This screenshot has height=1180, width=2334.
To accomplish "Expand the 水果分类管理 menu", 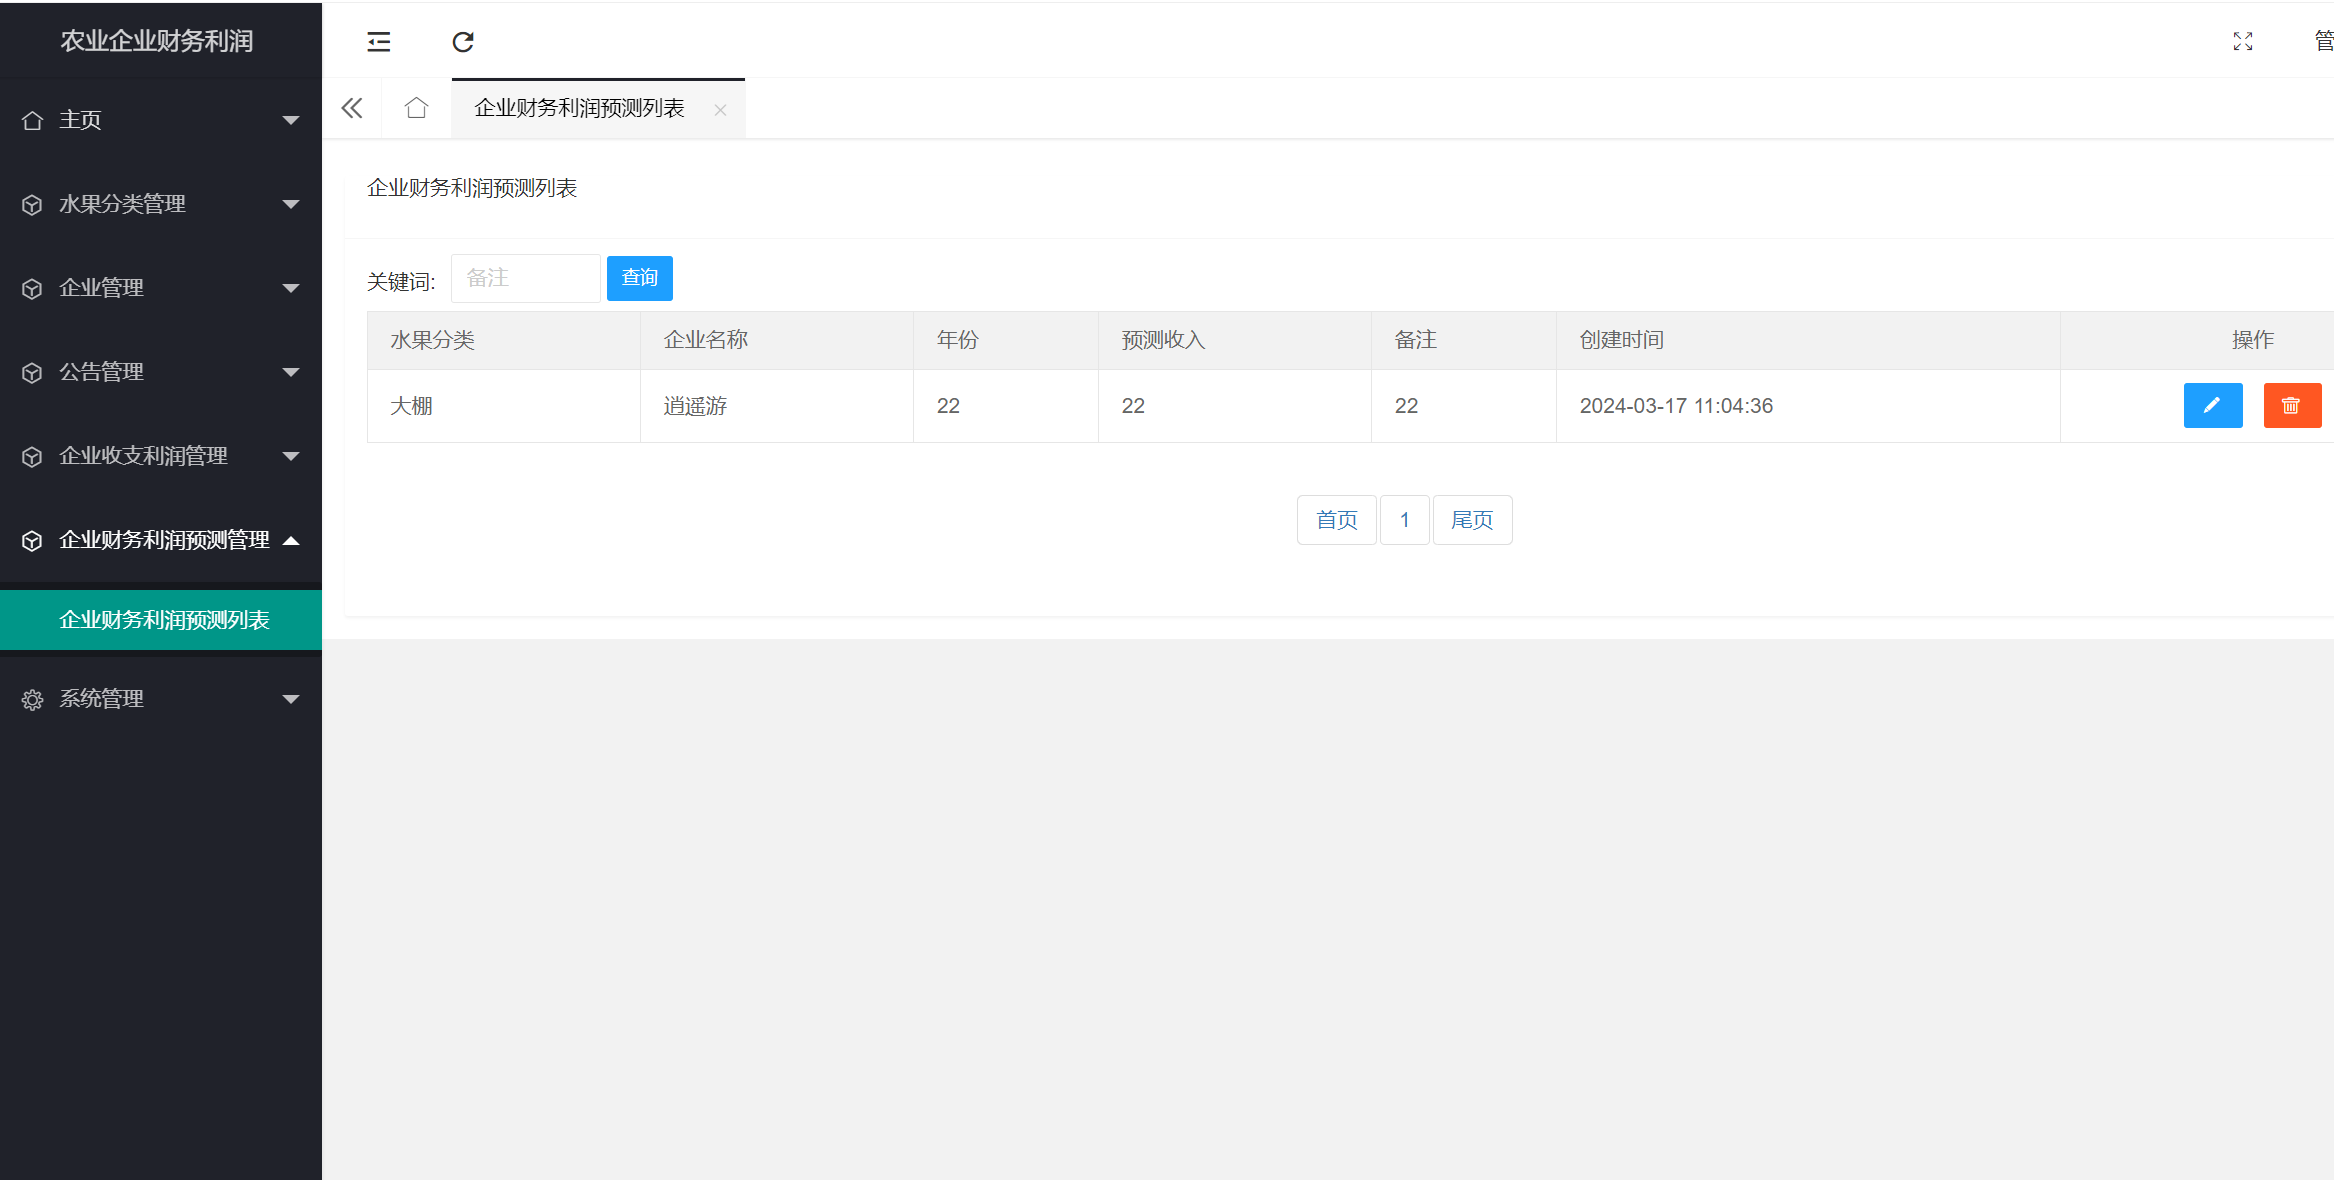I will tap(160, 204).
